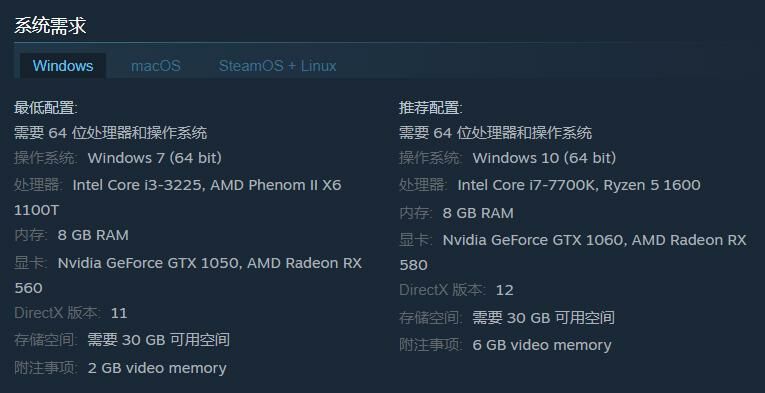Click the Intel Core i7-7700K processor line
Image resolution: width=765 pixels, height=393 pixels.
550,185
